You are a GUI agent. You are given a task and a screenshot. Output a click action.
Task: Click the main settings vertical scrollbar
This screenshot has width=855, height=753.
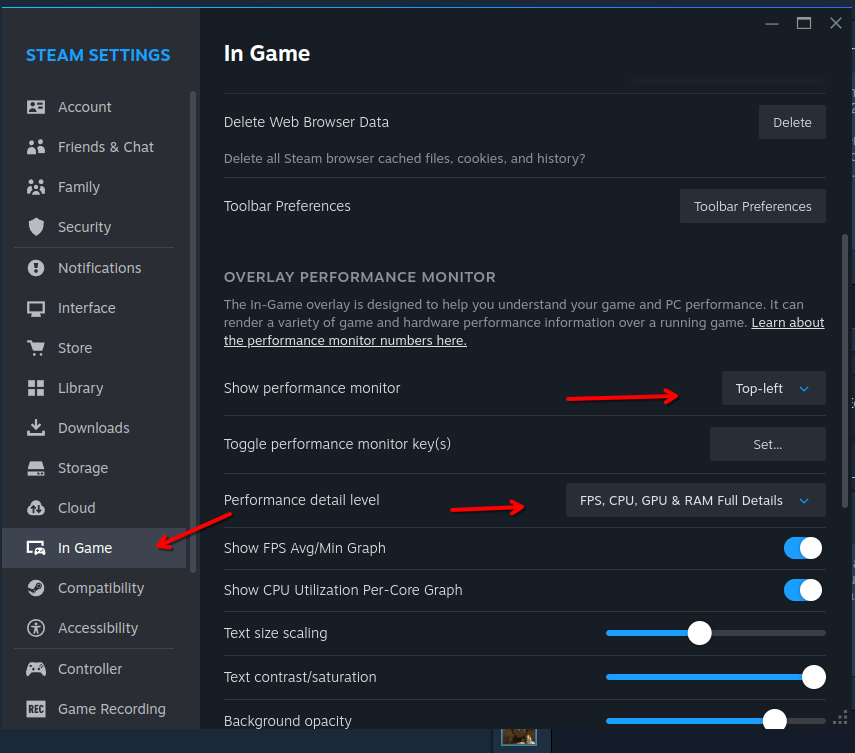(x=845, y=371)
